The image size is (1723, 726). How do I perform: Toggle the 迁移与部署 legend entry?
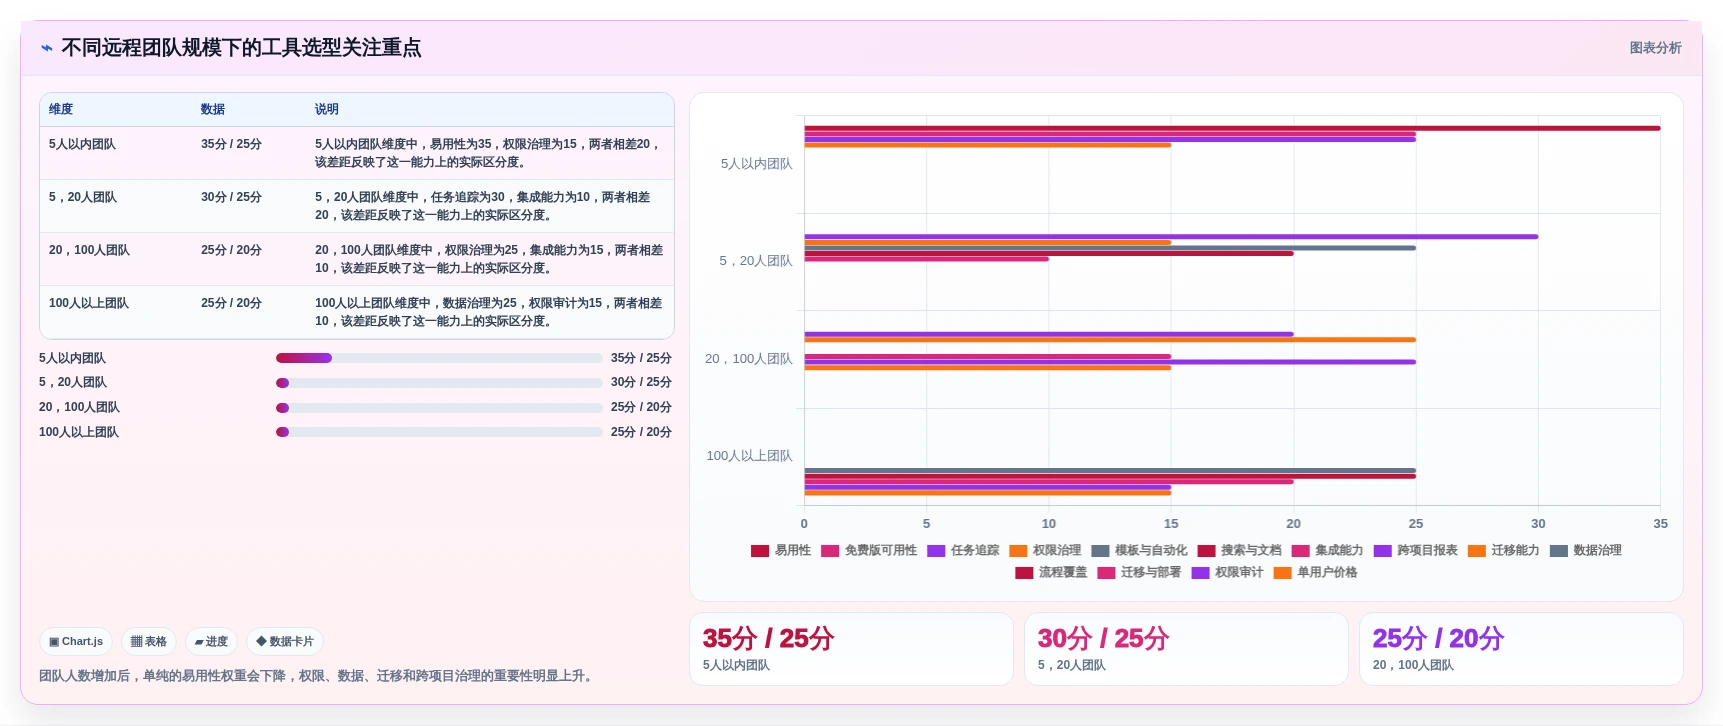(1139, 572)
